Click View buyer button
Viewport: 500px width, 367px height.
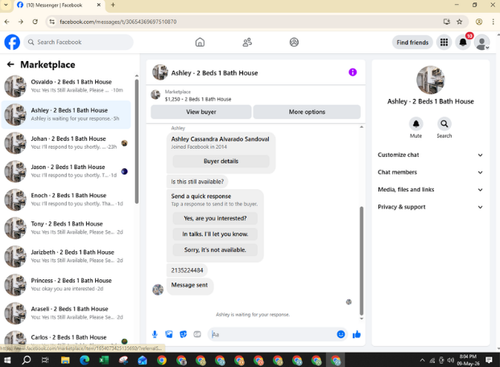click(201, 112)
